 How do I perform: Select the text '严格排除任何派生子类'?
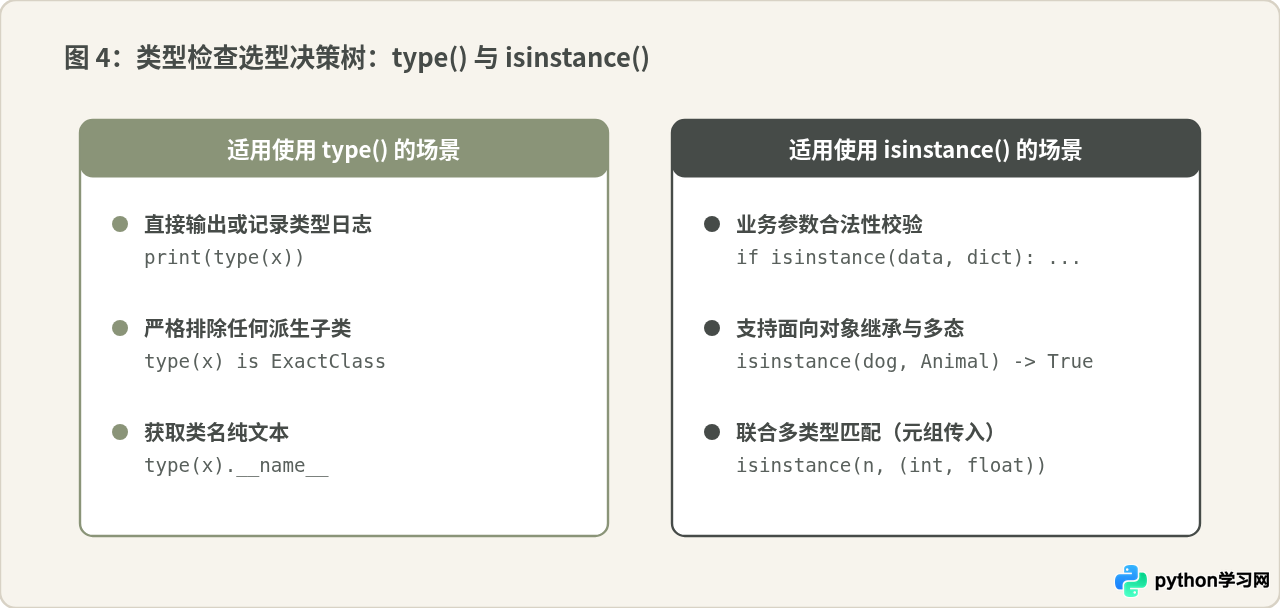click(247, 328)
